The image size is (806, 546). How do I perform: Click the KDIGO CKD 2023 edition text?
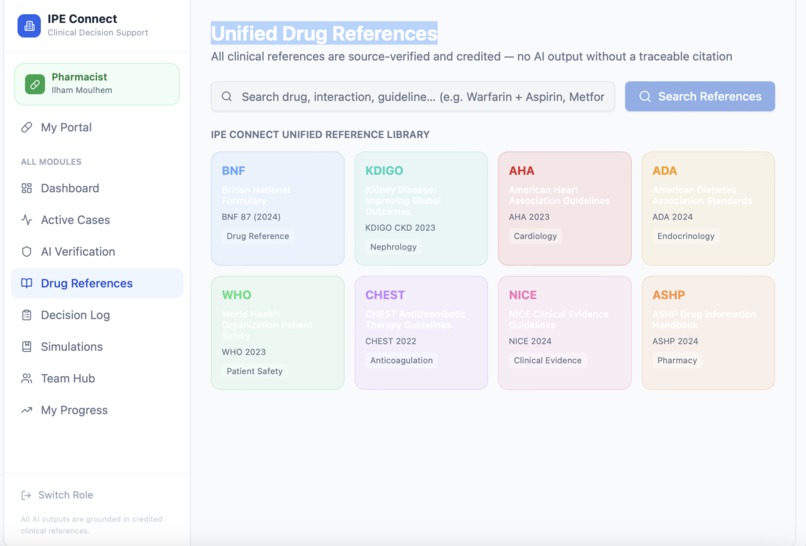[x=400, y=228]
